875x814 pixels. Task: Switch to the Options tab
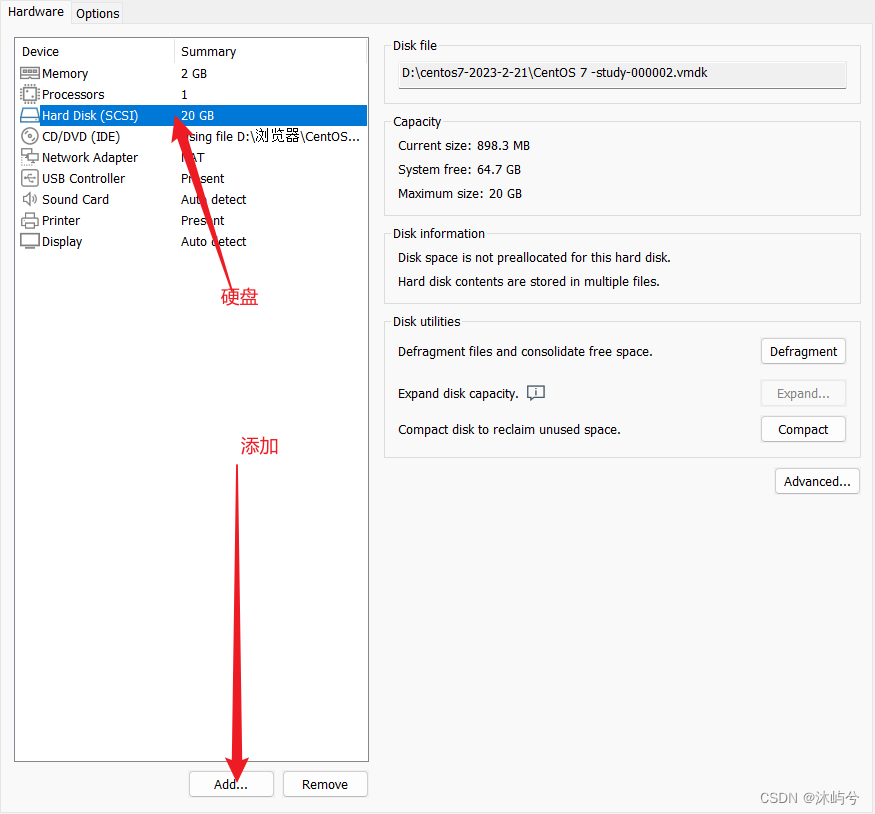click(x=97, y=13)
